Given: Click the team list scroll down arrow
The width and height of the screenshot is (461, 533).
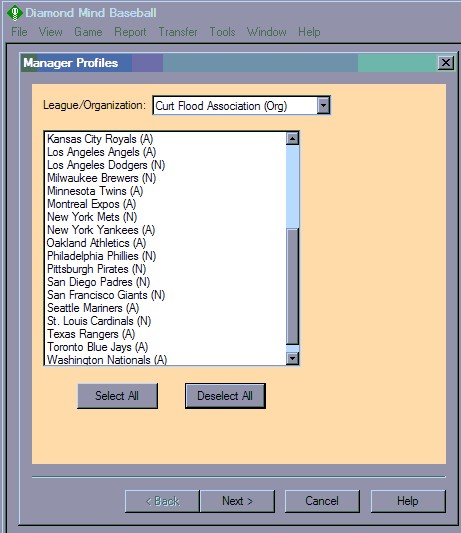Looking at the screenshot, I should [x=292, y=358].
